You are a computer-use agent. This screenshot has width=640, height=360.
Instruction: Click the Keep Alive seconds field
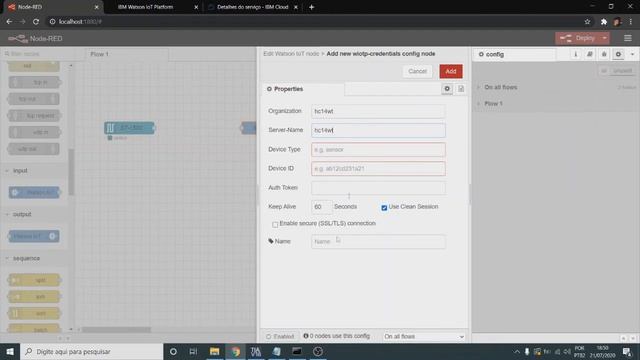[321, 207]
